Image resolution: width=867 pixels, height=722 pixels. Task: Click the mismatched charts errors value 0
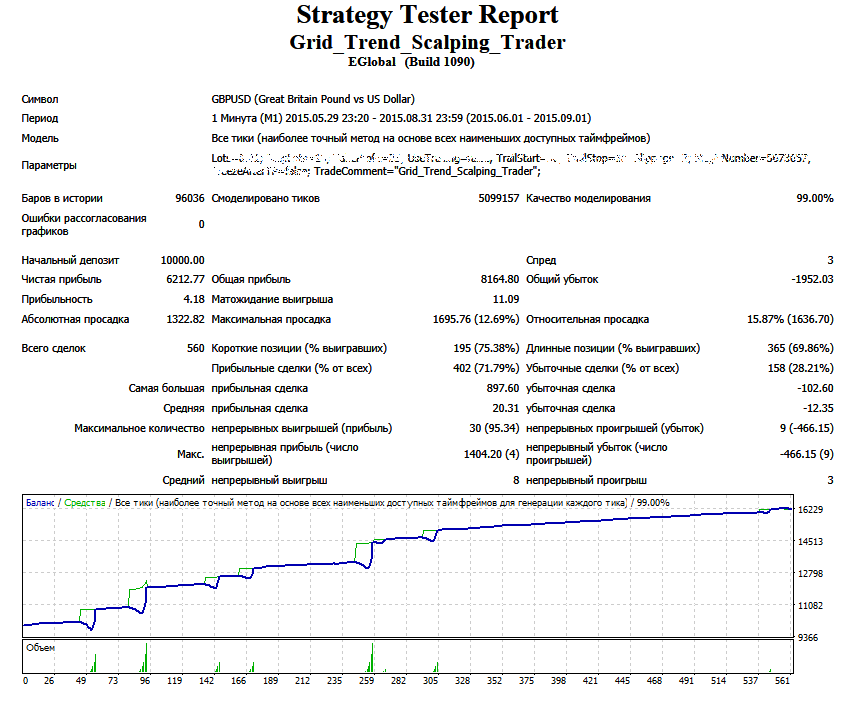pos(201,224)
